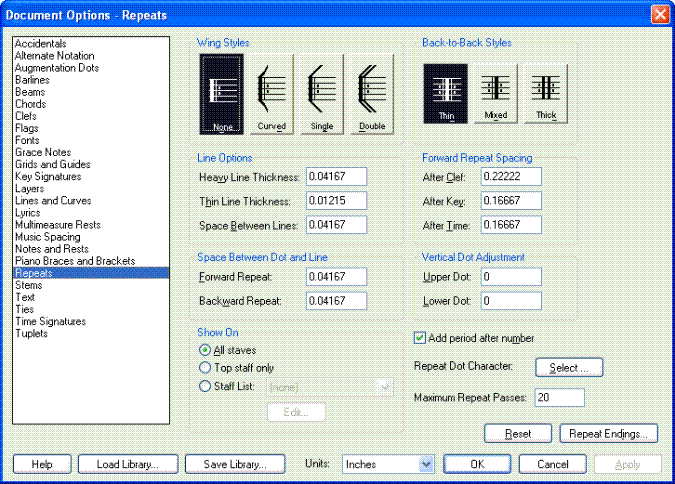Choose the Curved wing style
This screenshot has width=675, height=484.
pos(271,93)
